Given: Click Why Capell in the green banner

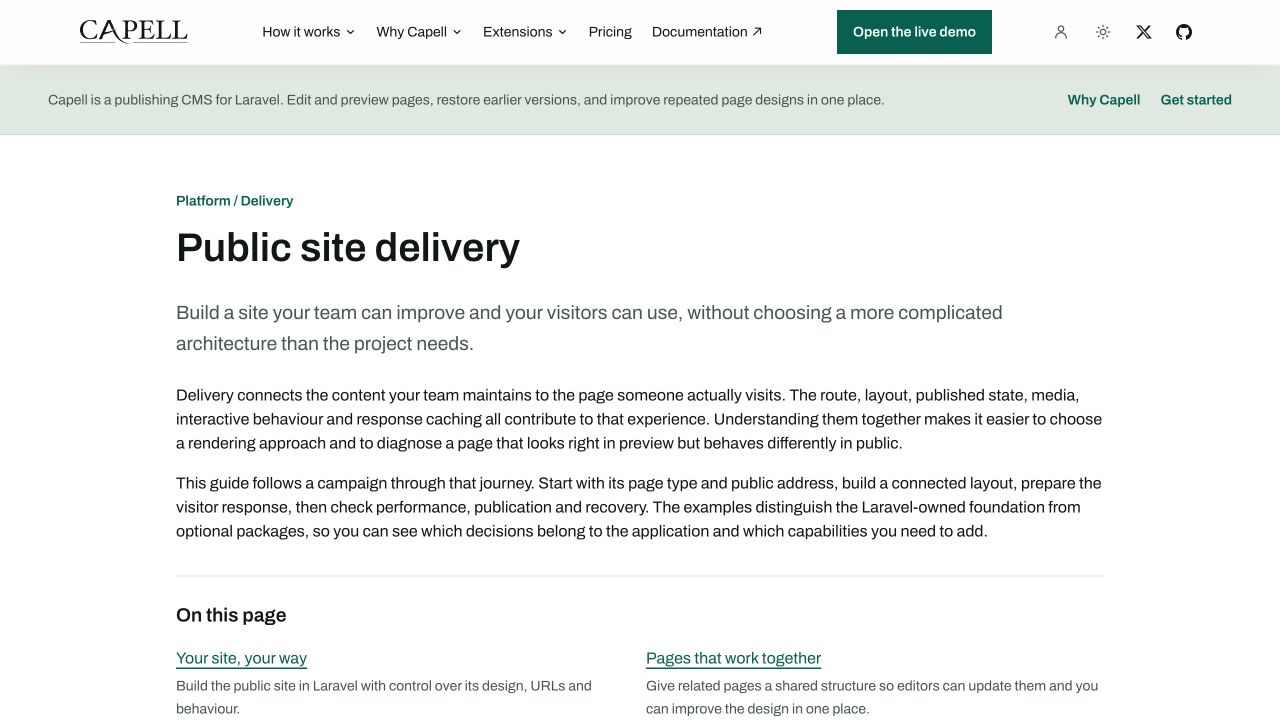Looking at the screenshot, I should pyautogui.click(x=1104, y=100).
